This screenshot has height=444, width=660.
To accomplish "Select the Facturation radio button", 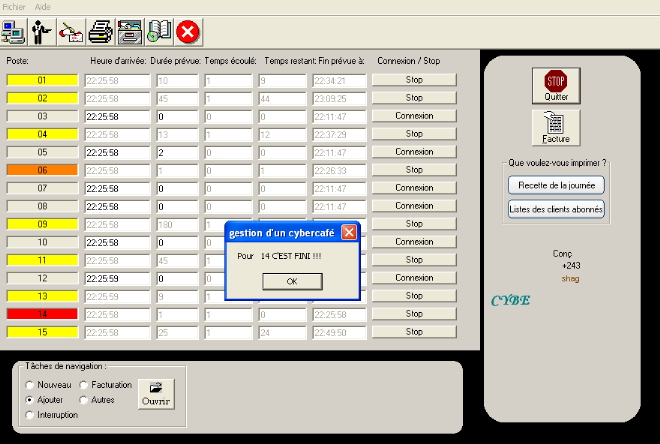I will pyautogui.click(x=85, y=385).
